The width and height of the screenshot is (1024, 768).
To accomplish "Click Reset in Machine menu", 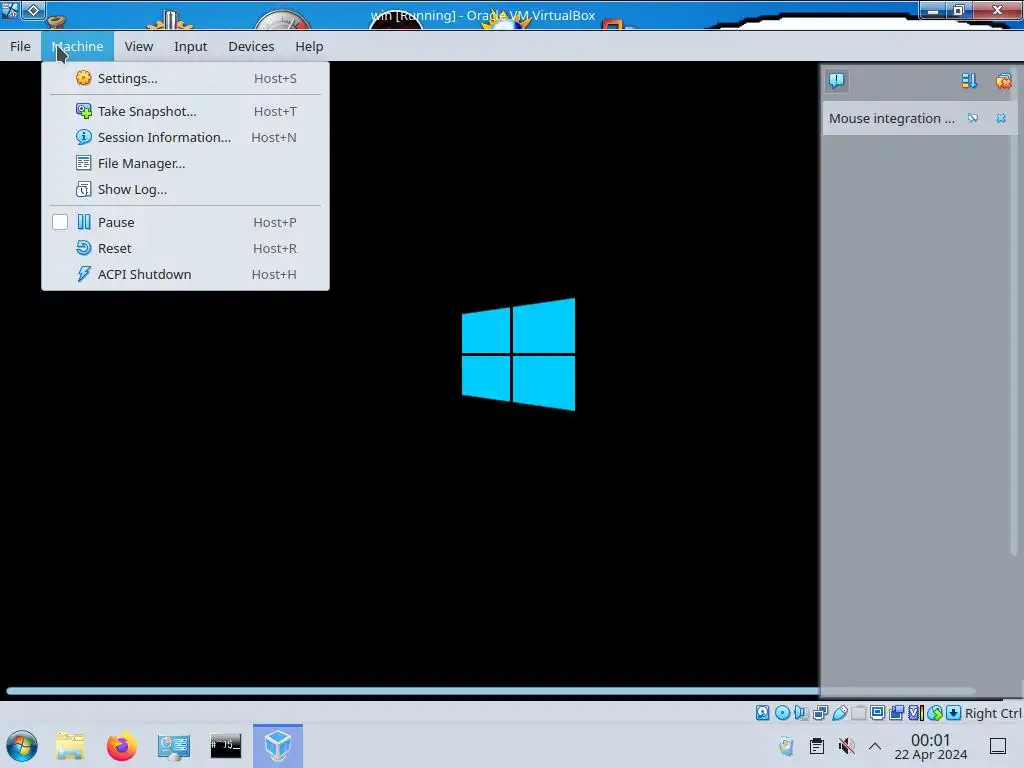I will tap(185, 248).
